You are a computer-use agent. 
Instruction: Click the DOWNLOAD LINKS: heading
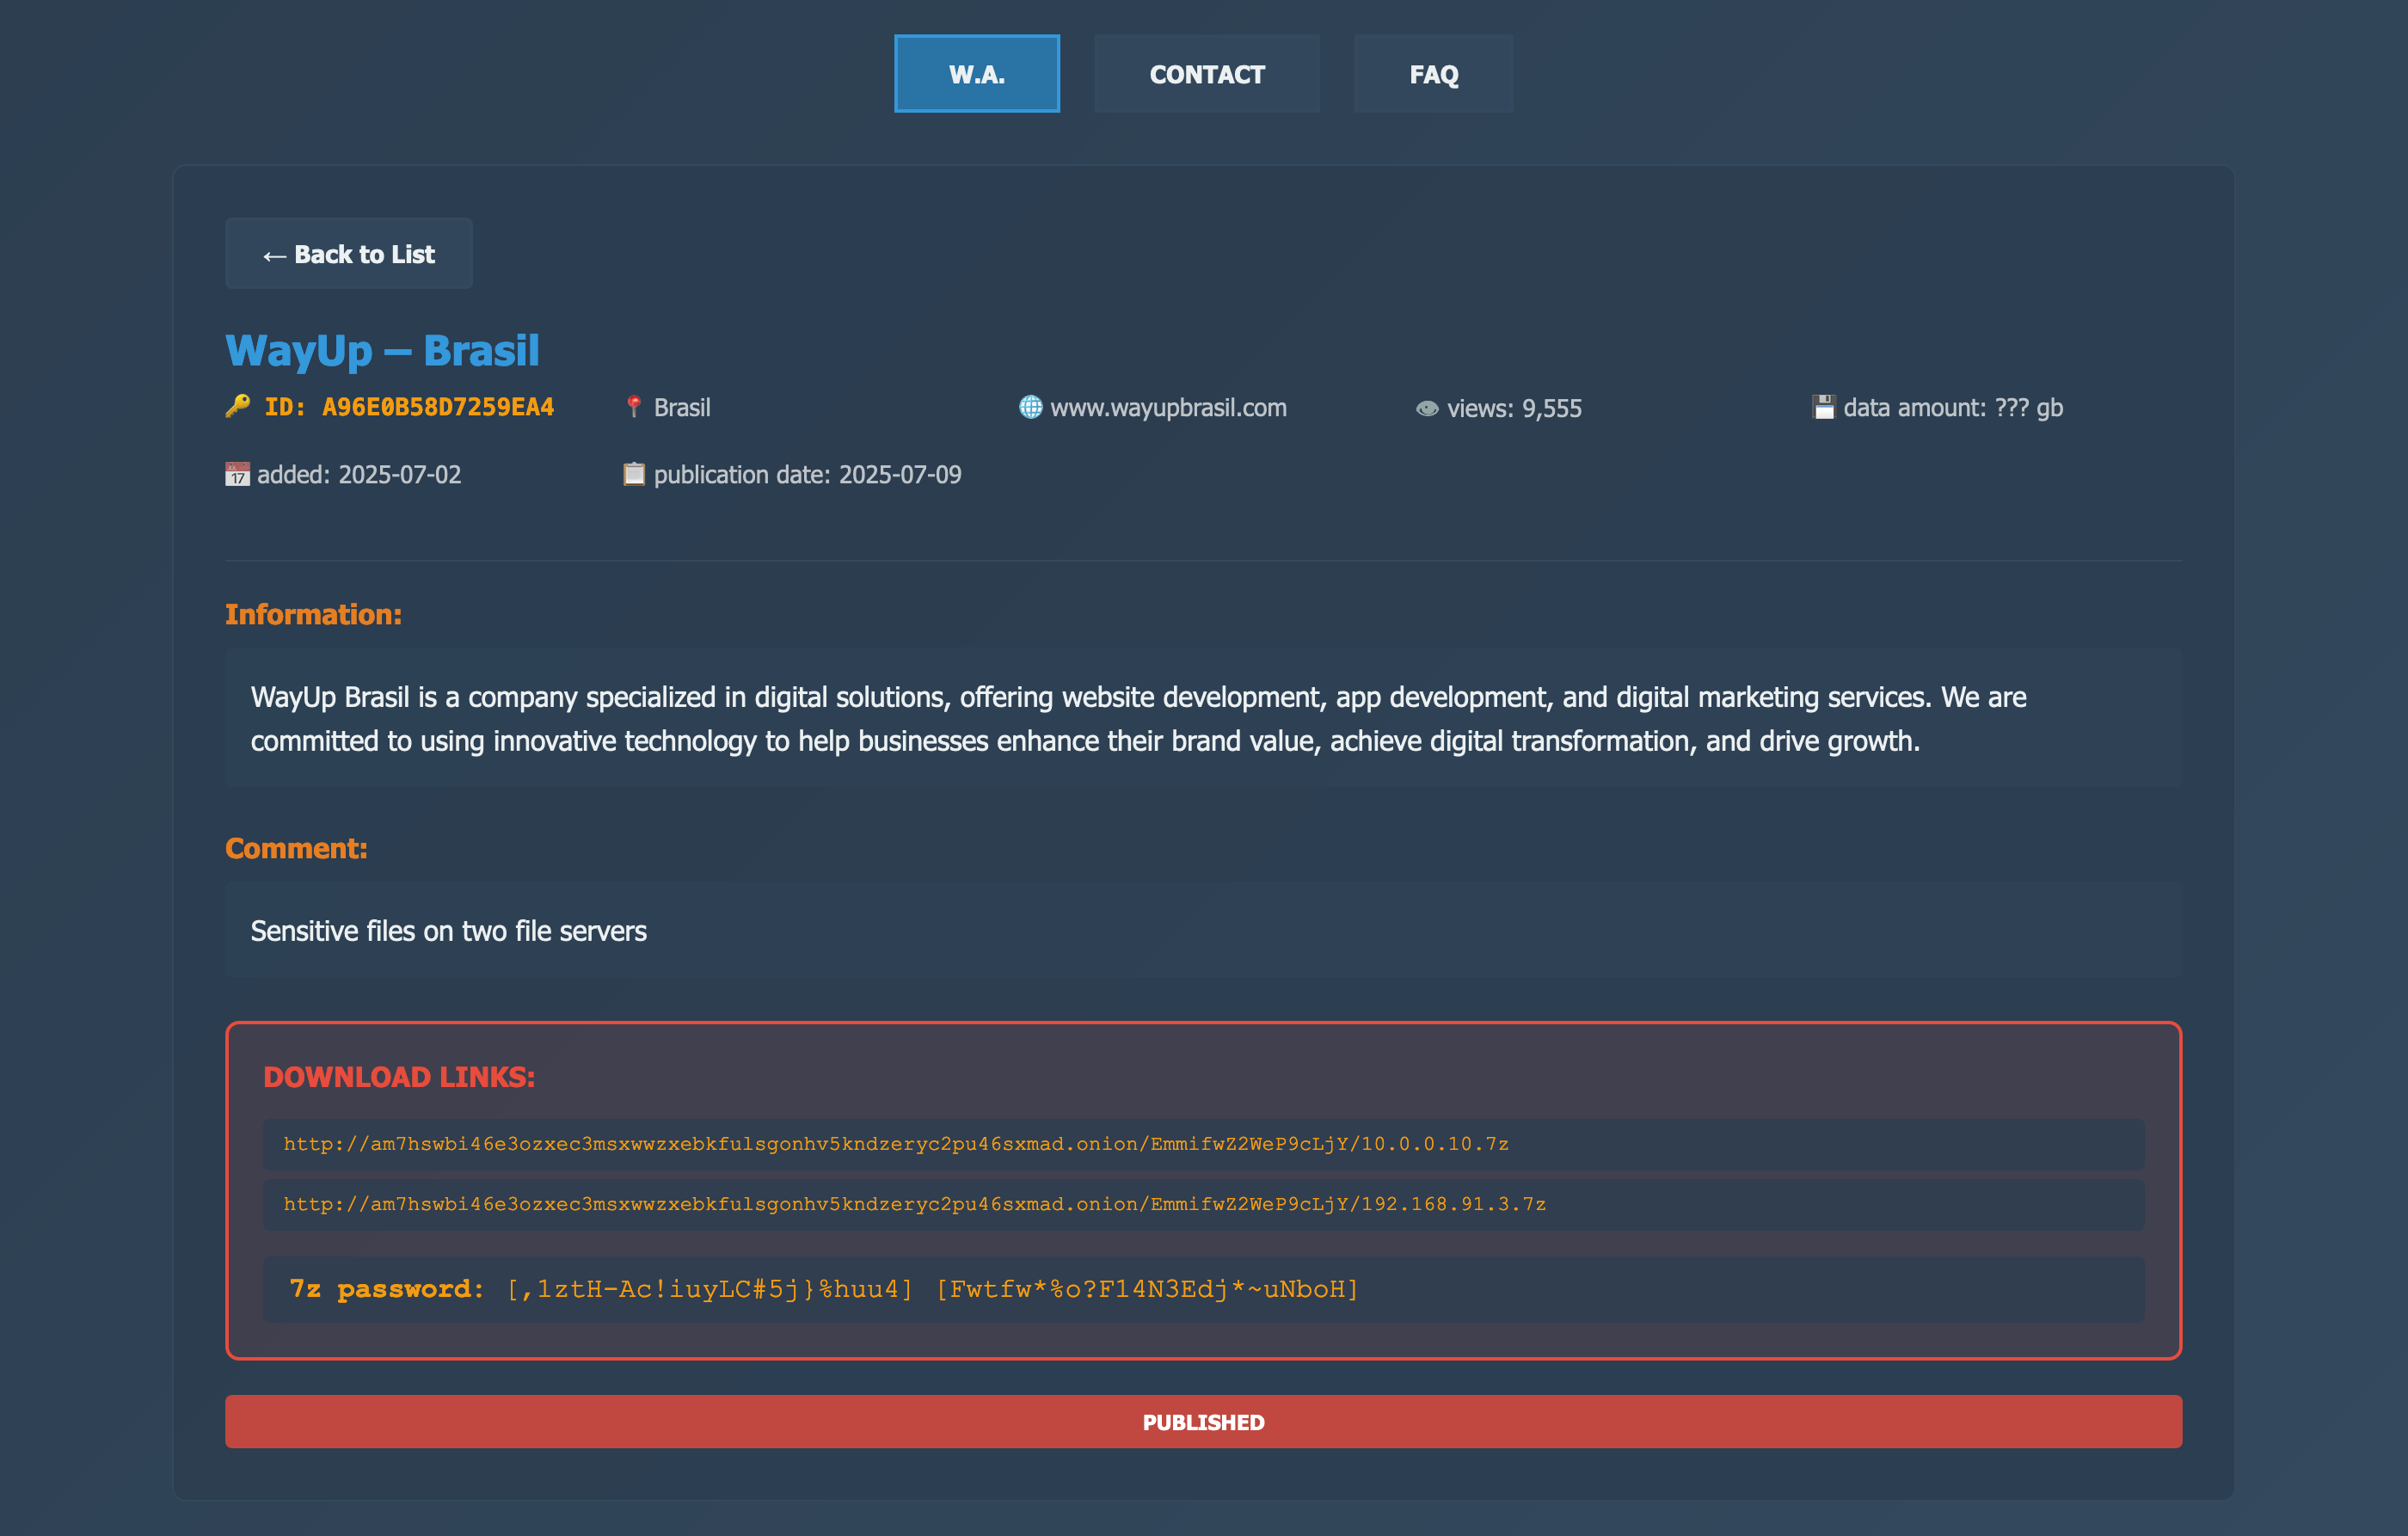click(x=399, y=1077)
